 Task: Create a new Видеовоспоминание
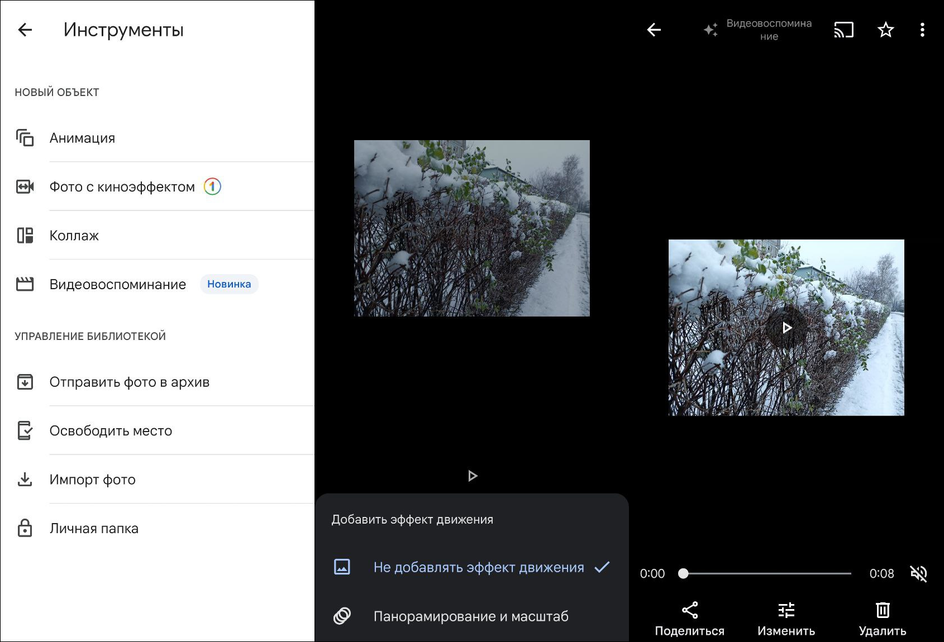point(118,284)
